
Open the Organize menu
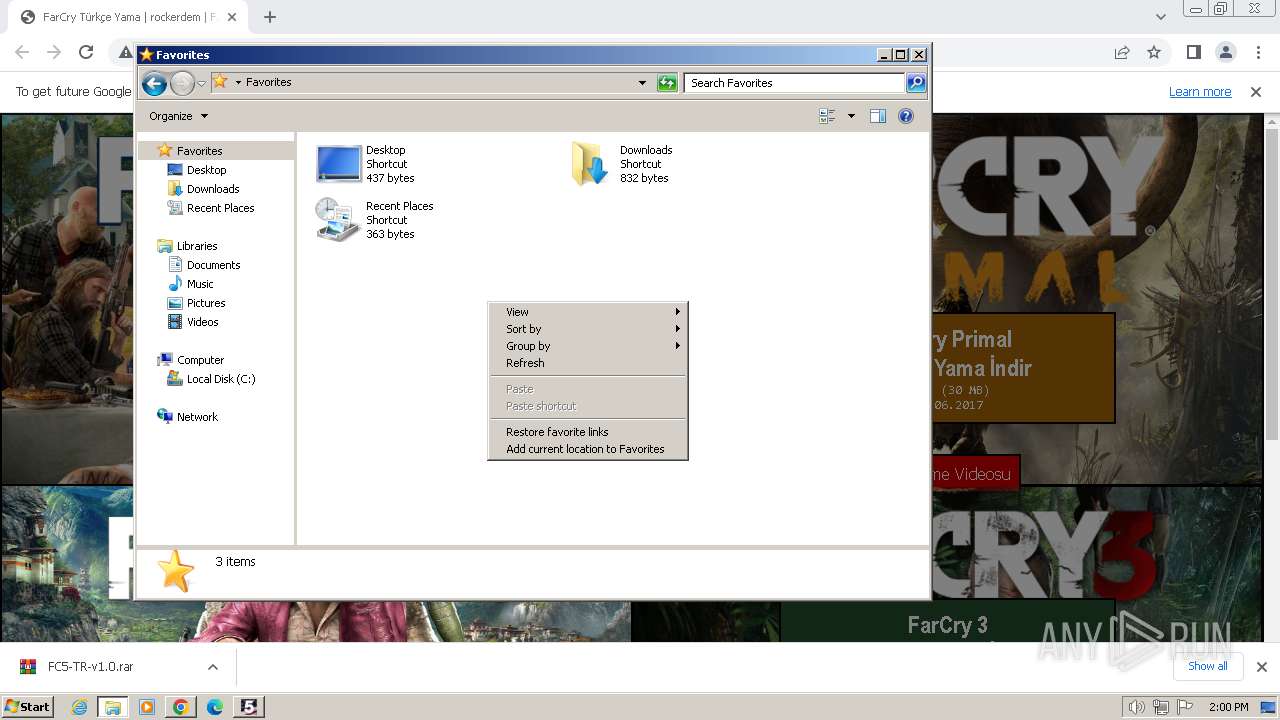pos(178,116)
